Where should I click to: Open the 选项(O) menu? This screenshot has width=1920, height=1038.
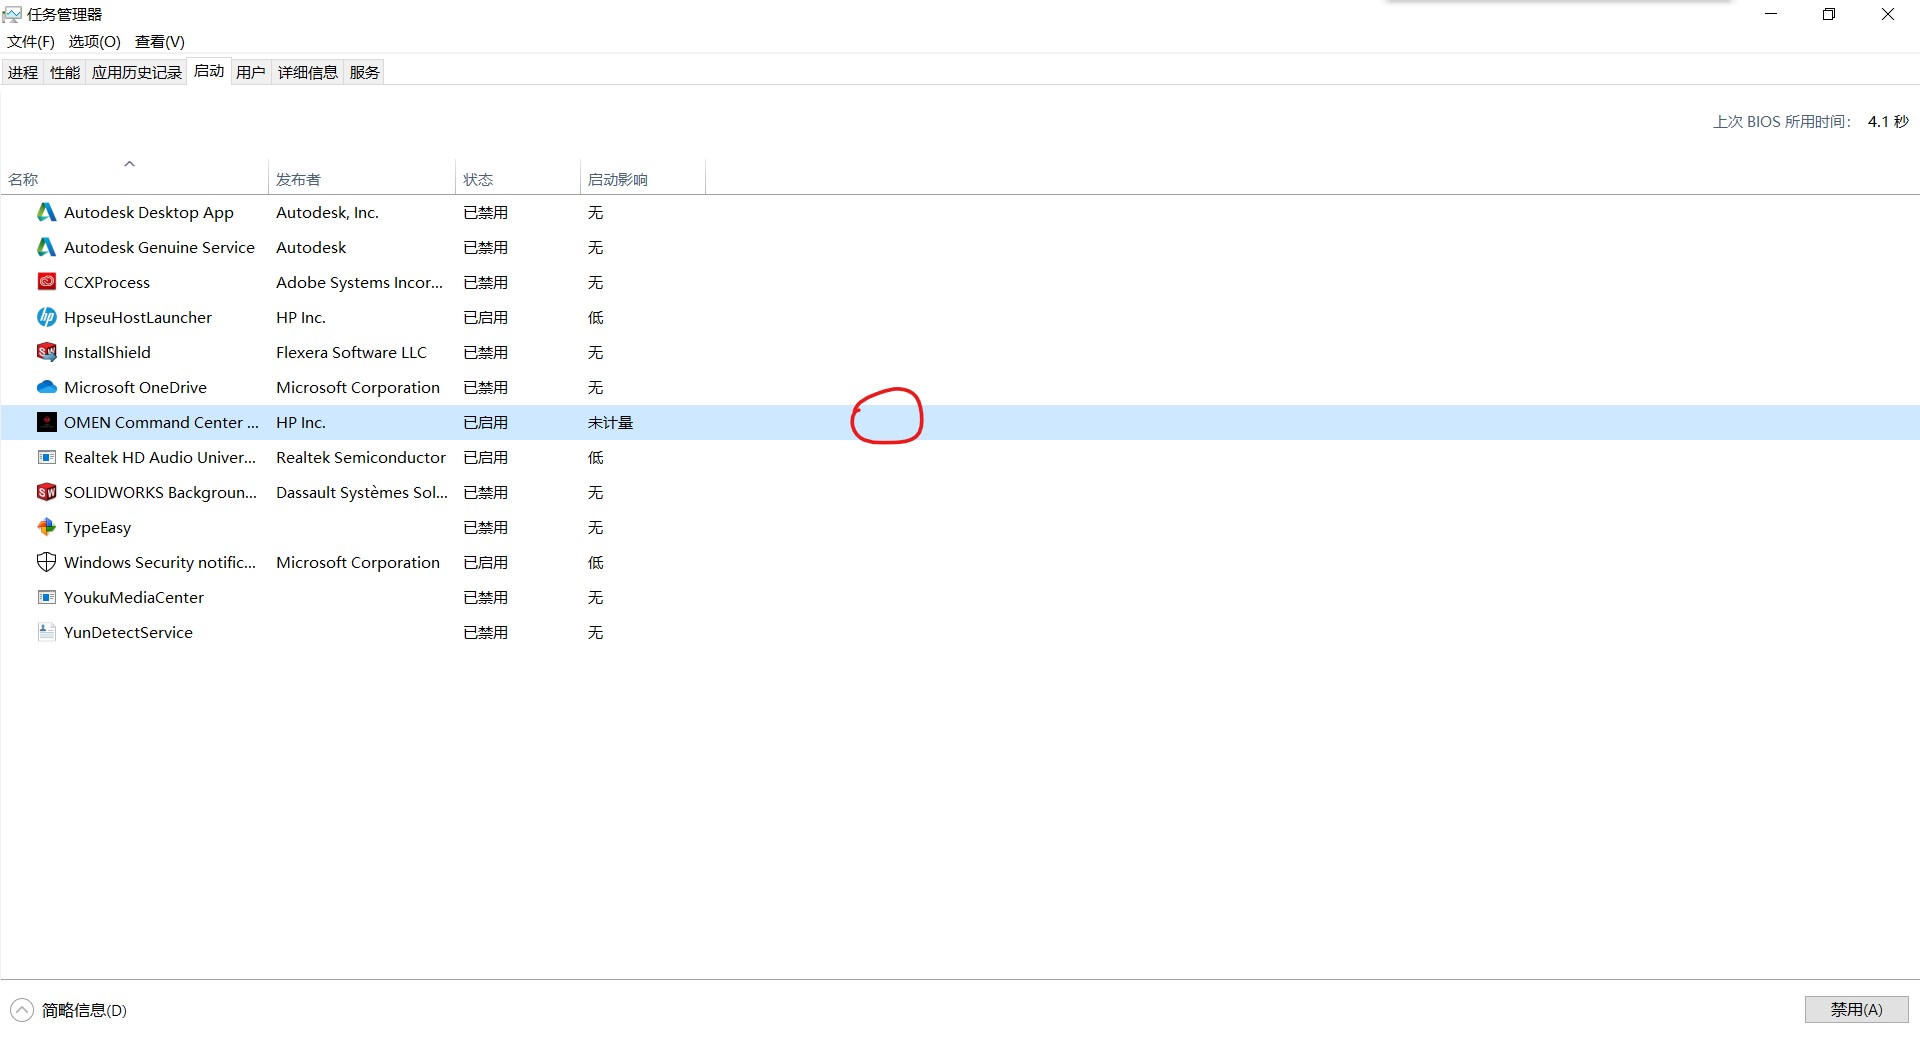(x=94, y=41)
